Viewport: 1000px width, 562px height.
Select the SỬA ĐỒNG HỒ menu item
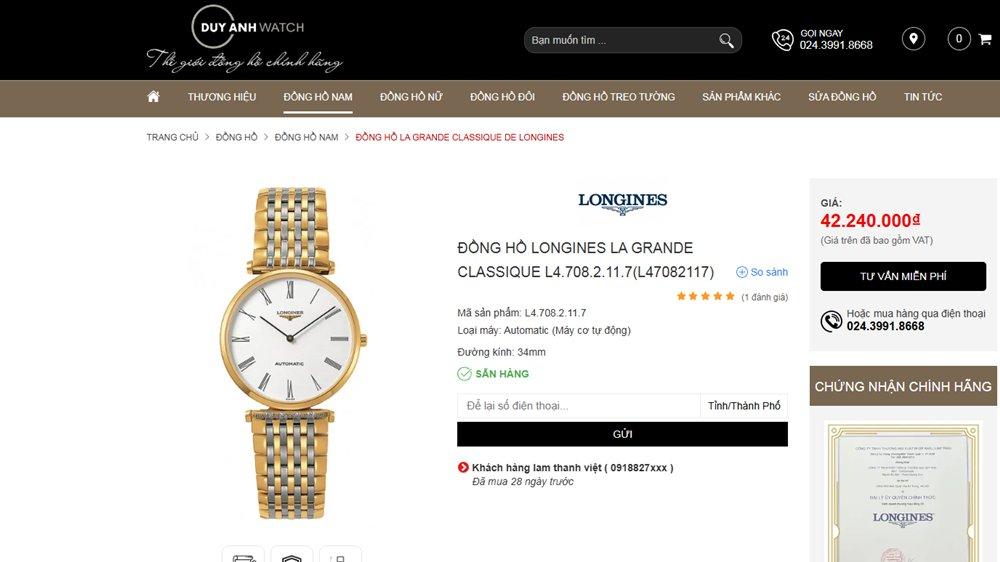click(x=842, y=97)
